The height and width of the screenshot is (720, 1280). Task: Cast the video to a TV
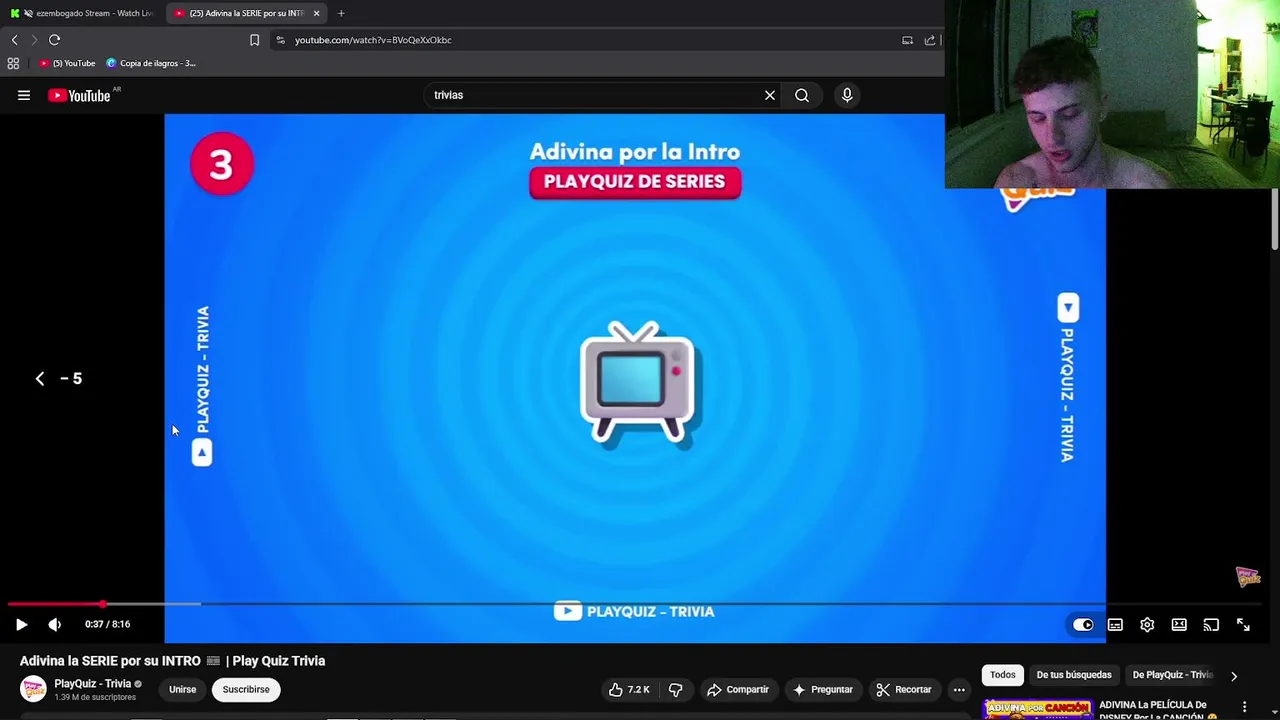pyautogui.click(x=1211, y=625)
